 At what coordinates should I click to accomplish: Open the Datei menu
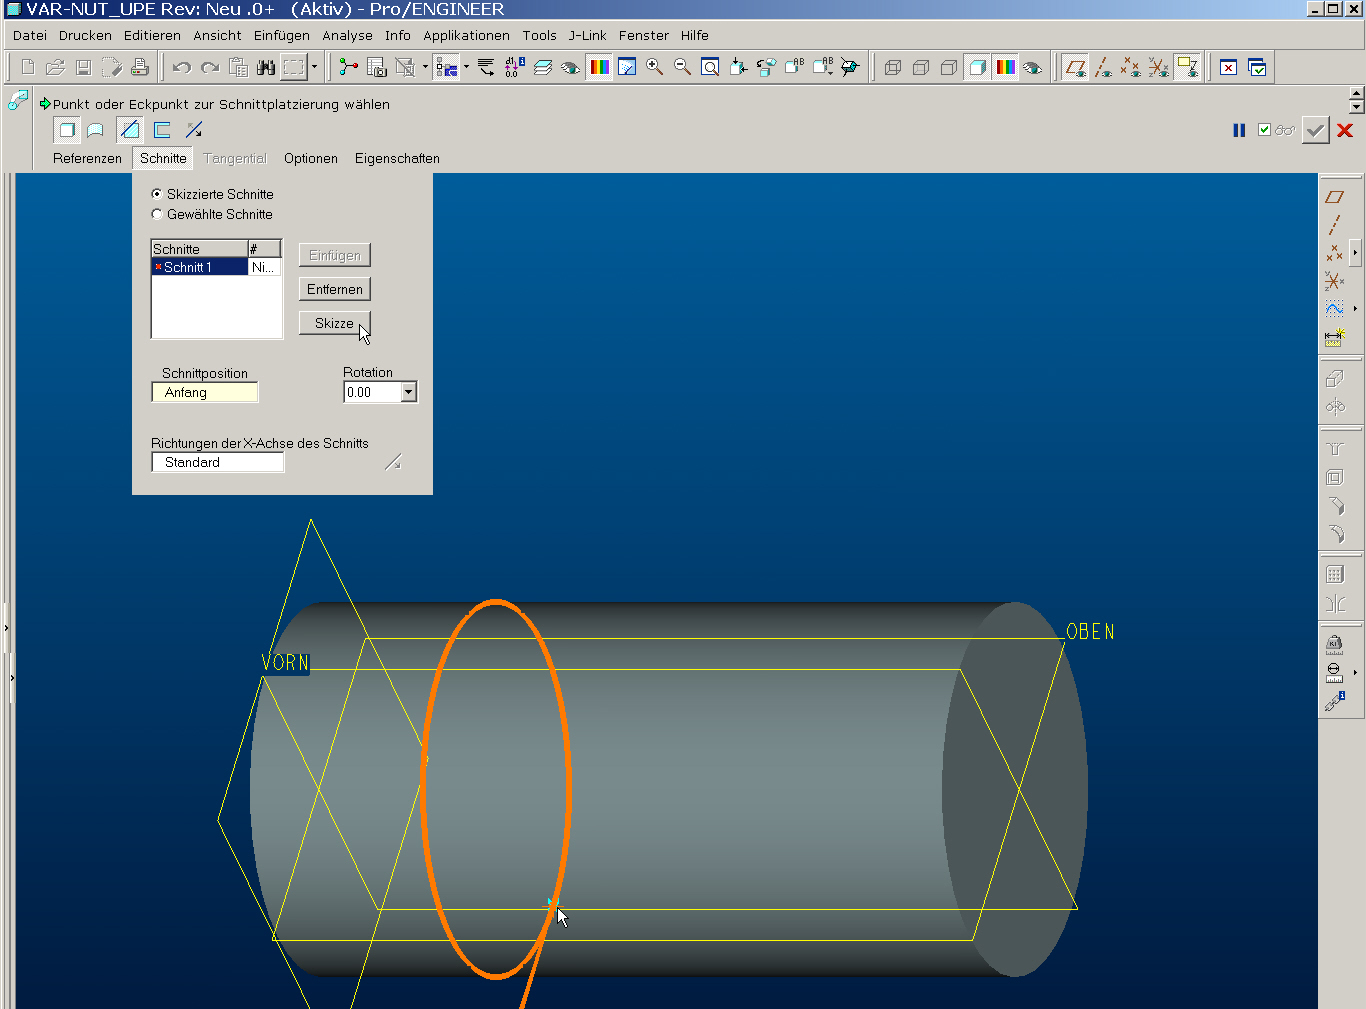(30, 35)
